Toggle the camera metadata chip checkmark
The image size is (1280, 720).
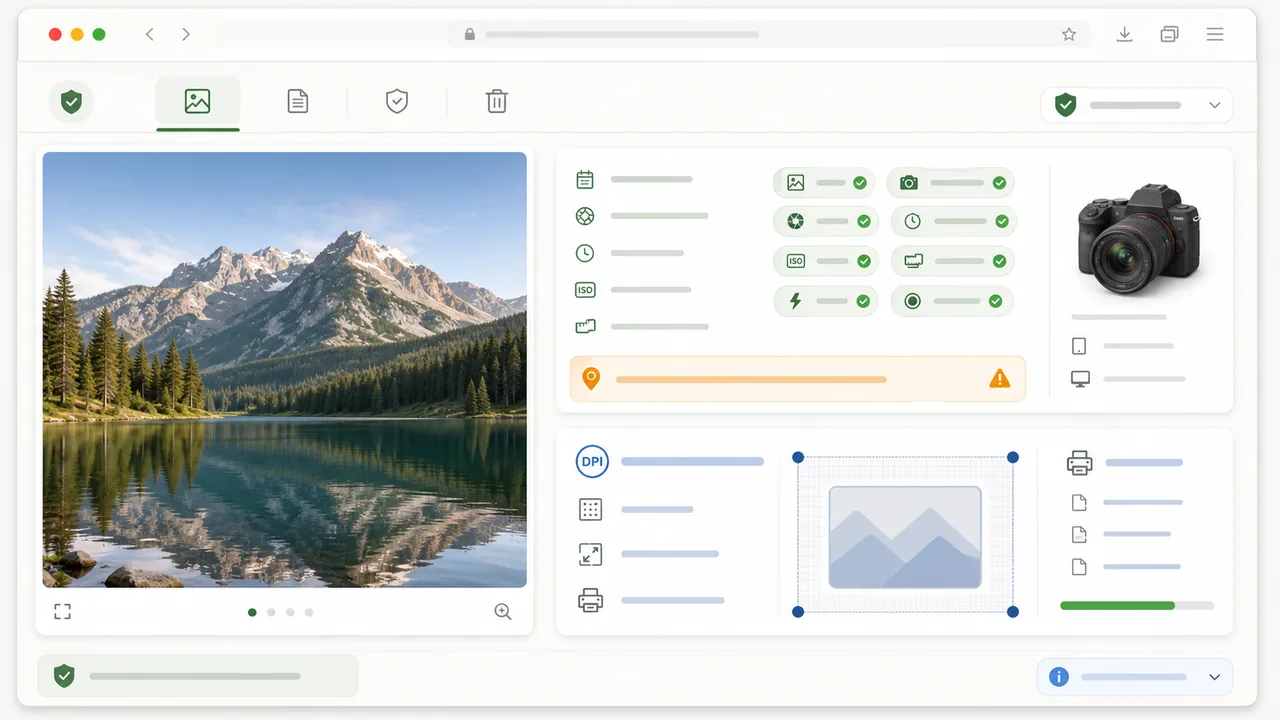[x=999, y=183]
